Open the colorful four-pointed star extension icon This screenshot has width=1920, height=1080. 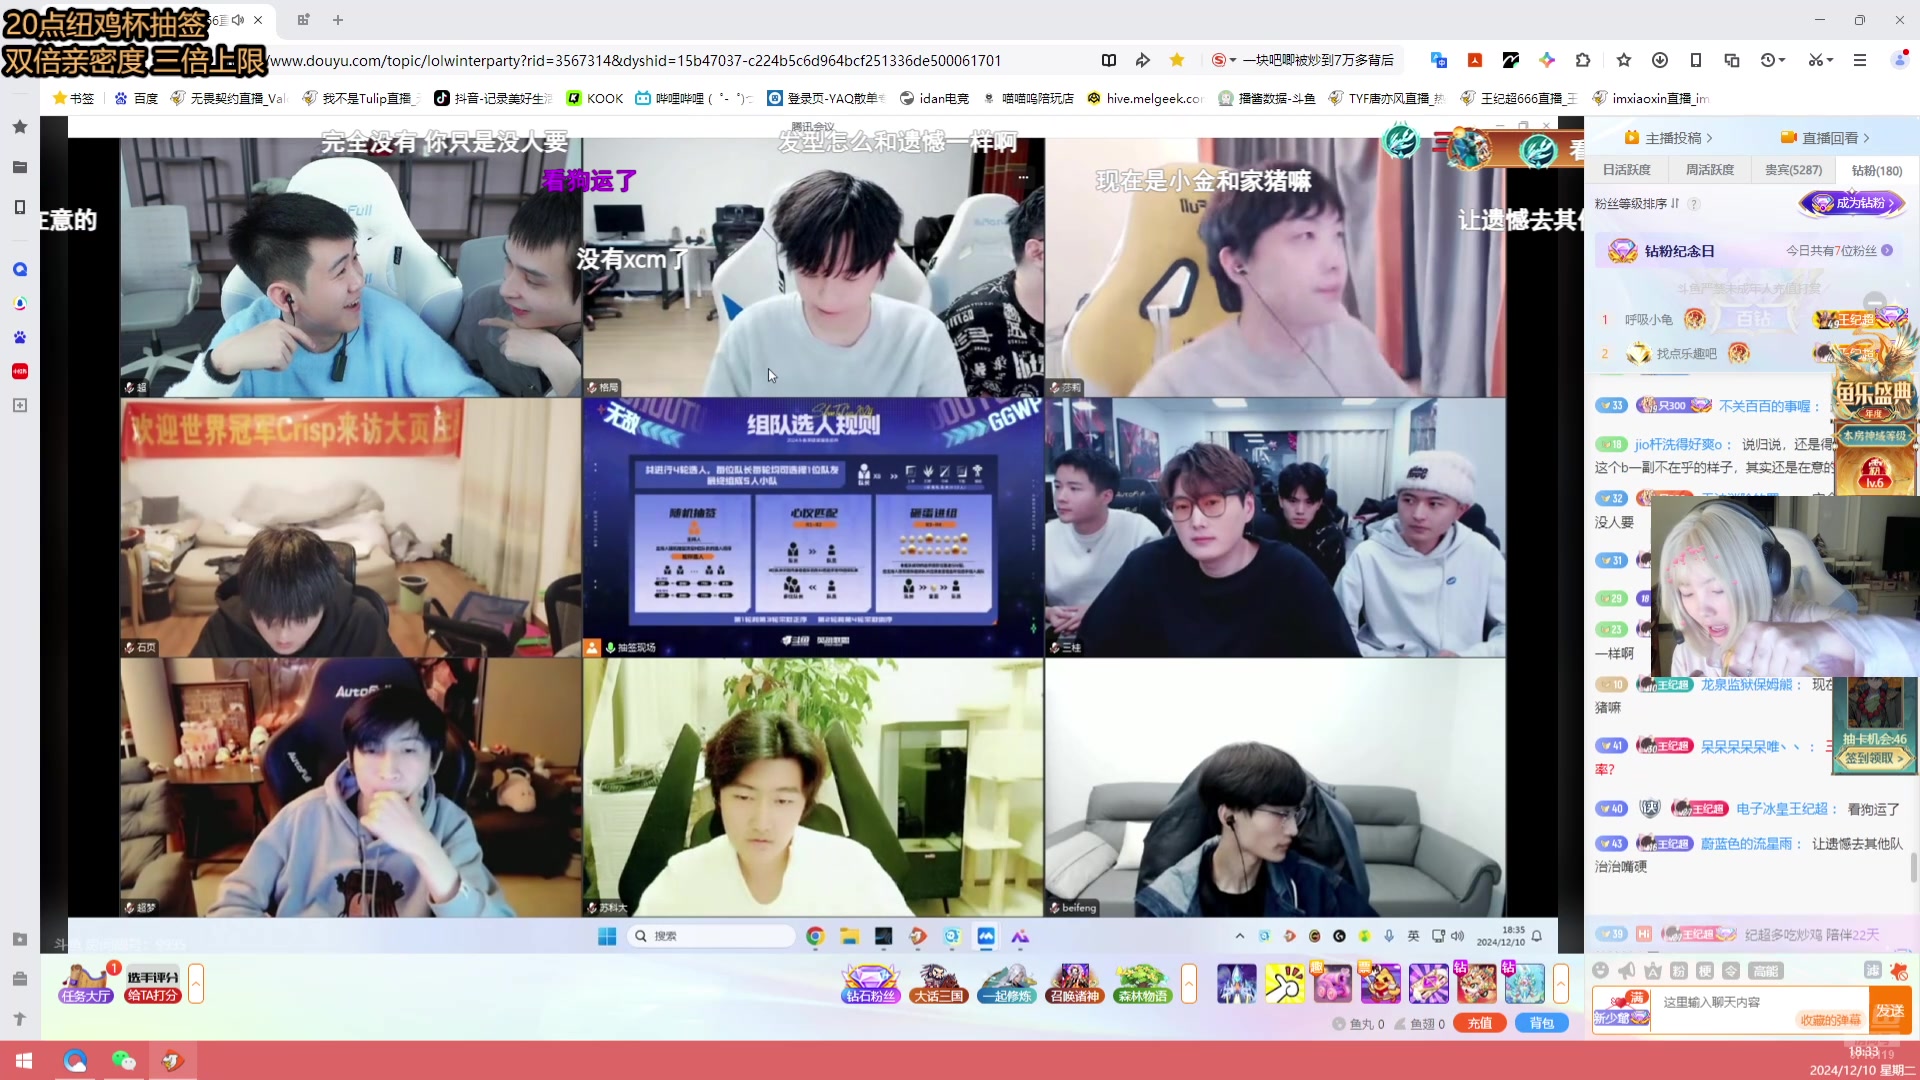1547,61
